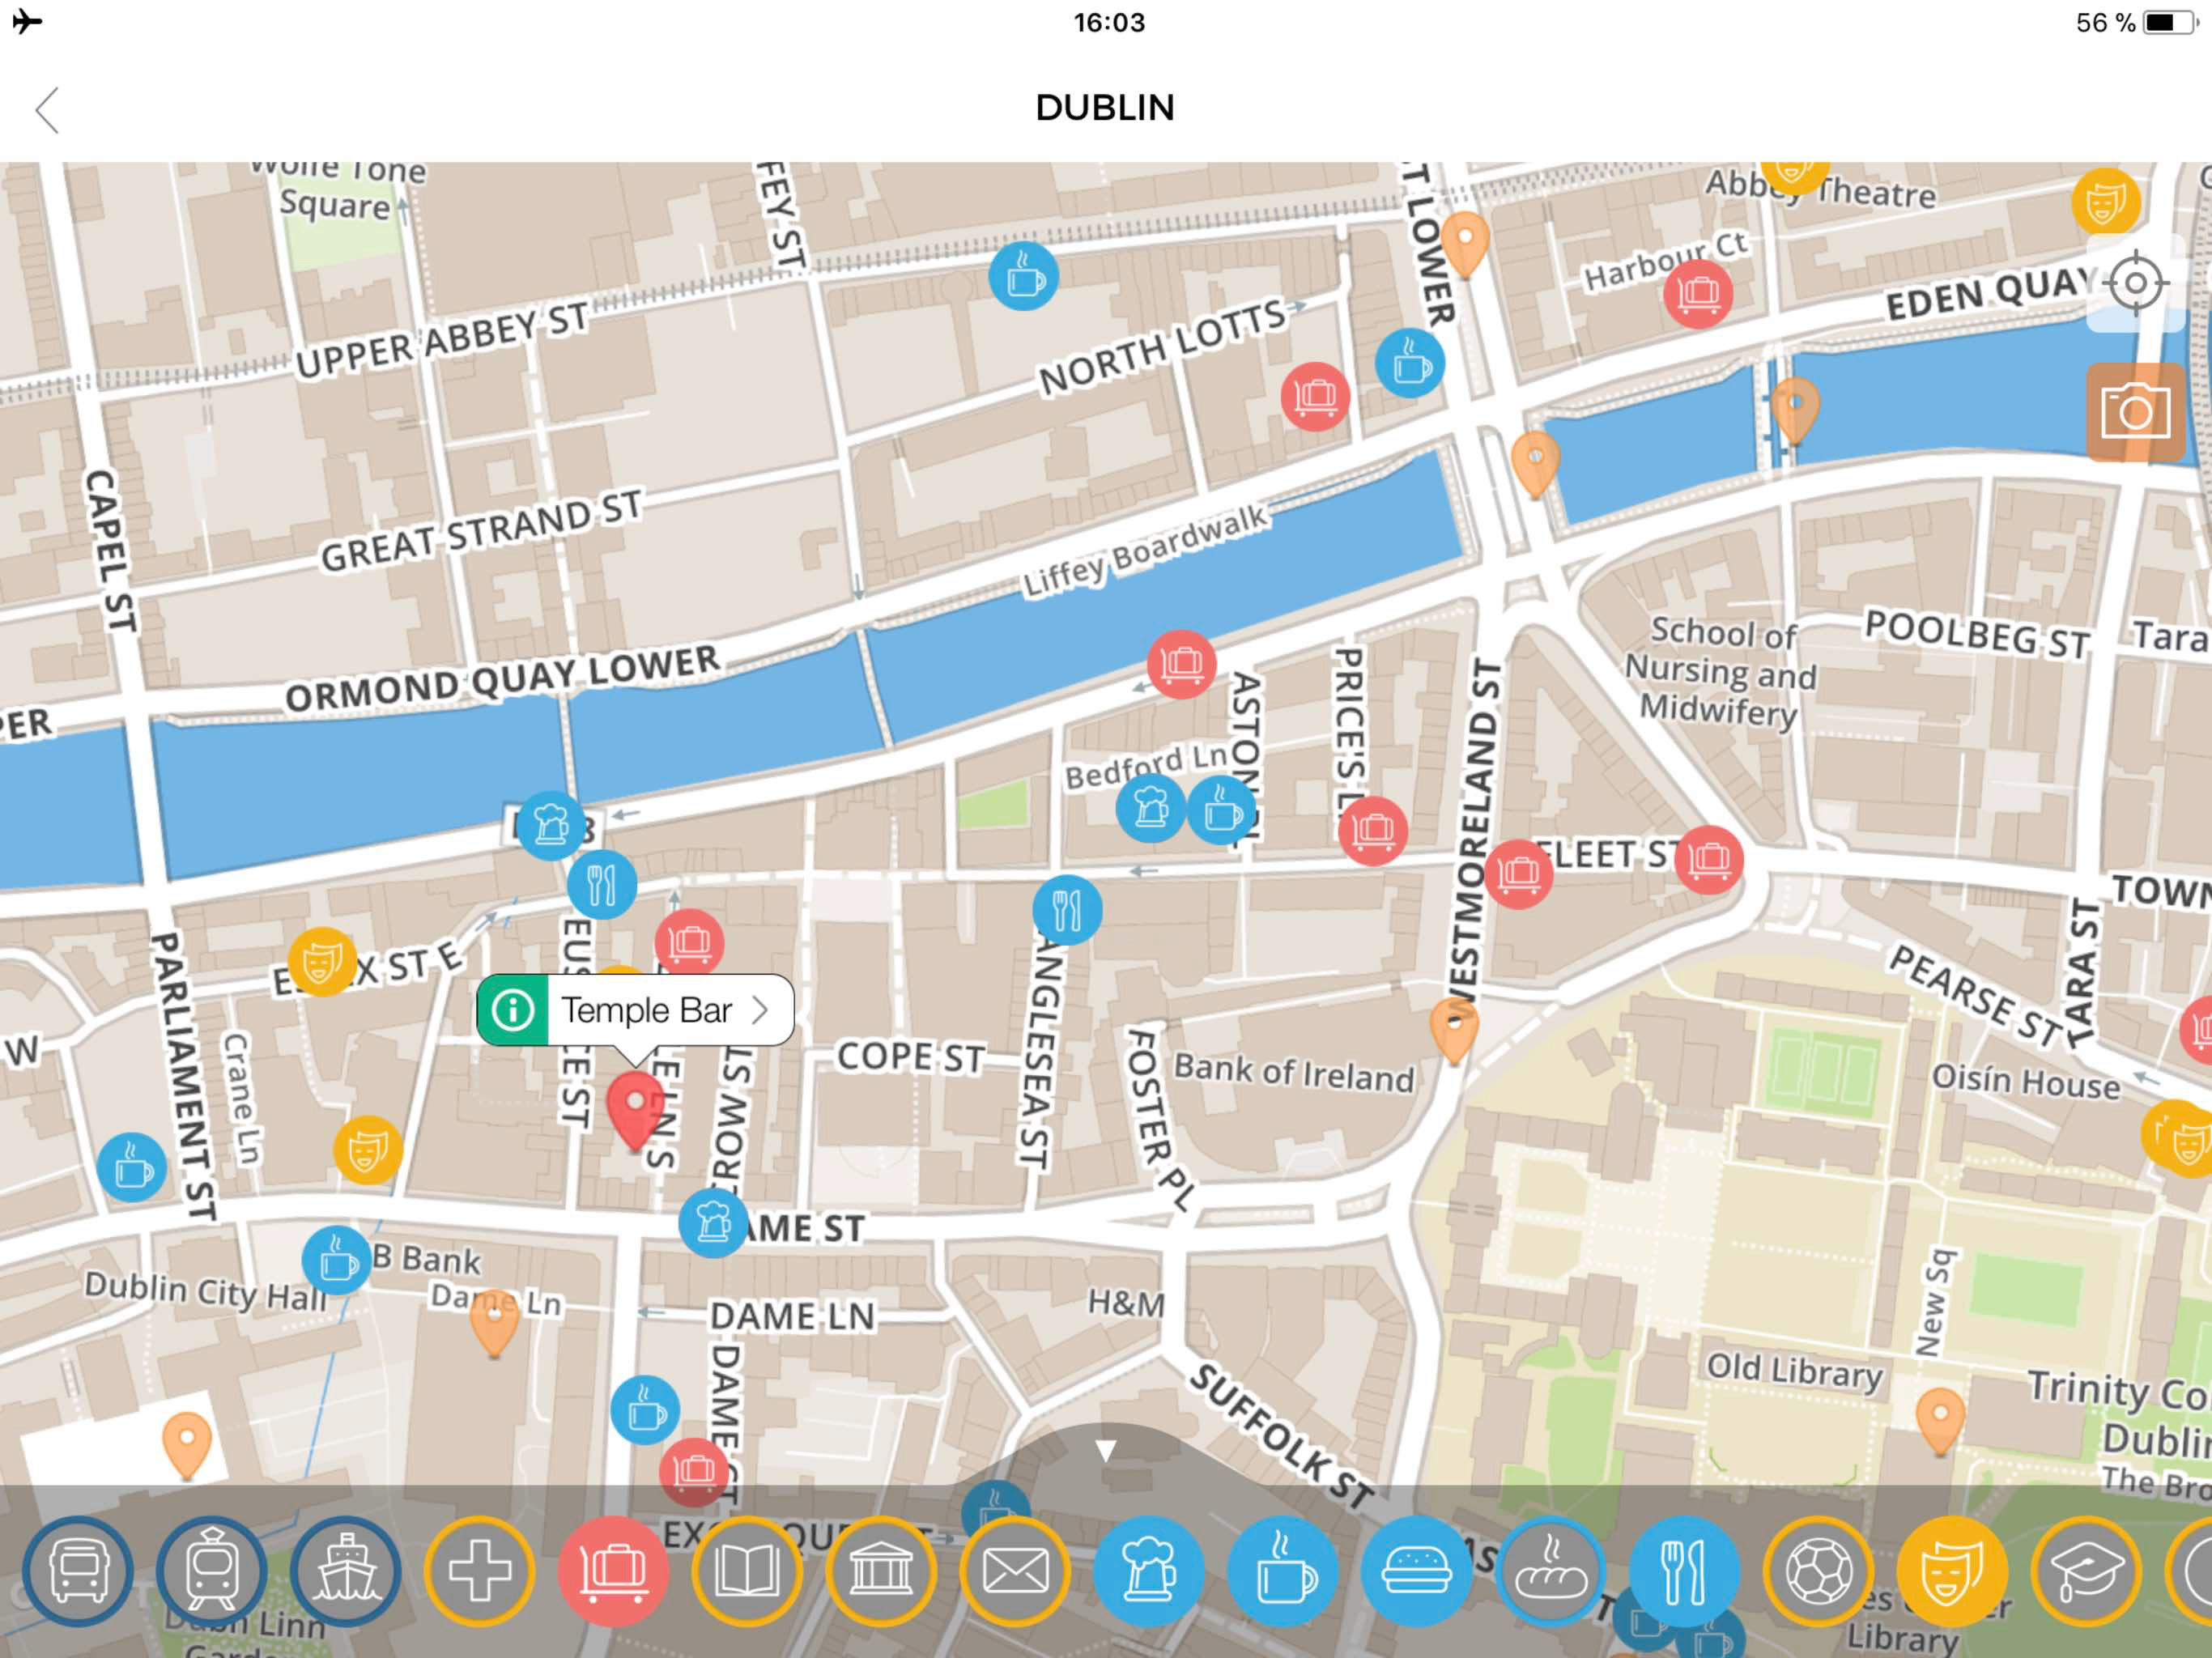Select the cafe marker below Dame Ln
Image resolution: width=2212 pixels, height=1658 pixels.
click(x=645, y=1410)
